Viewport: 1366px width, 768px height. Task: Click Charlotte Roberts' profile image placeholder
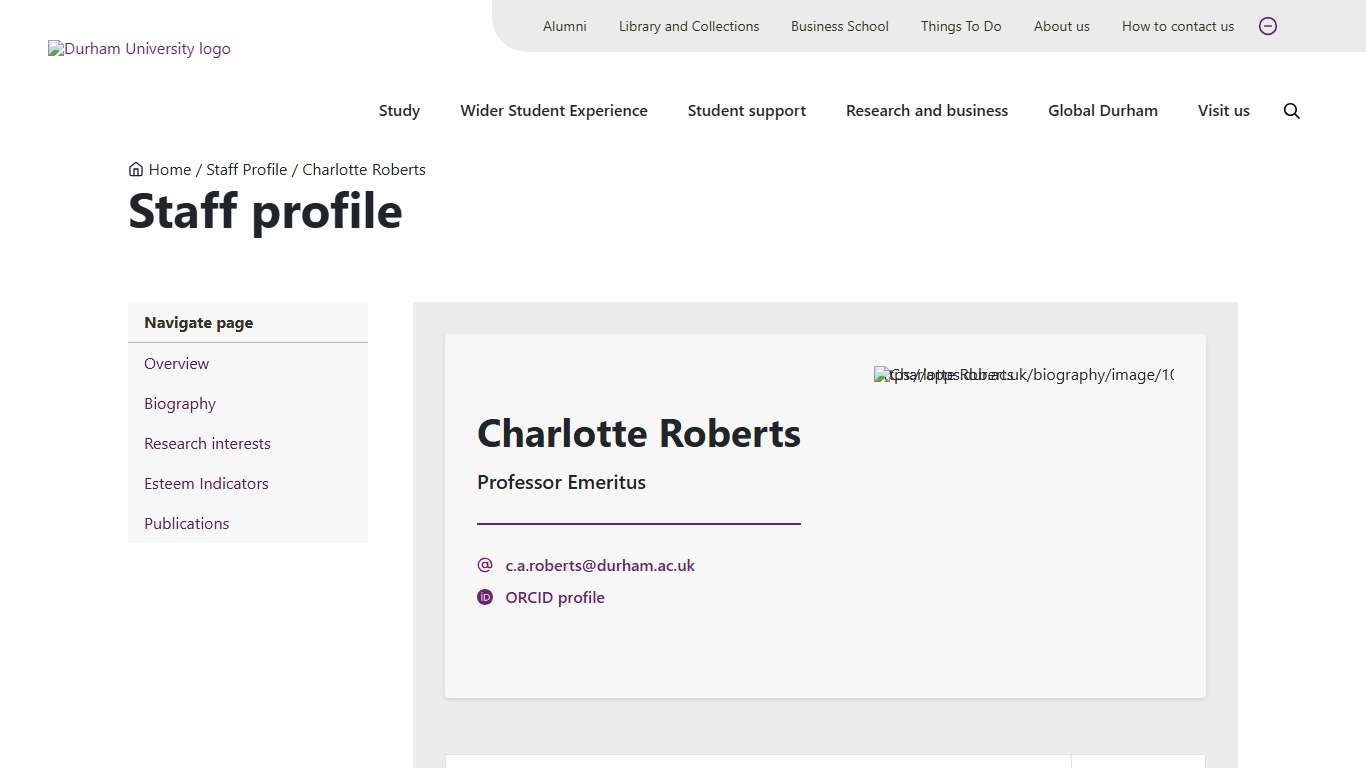tap(1022, 374)
